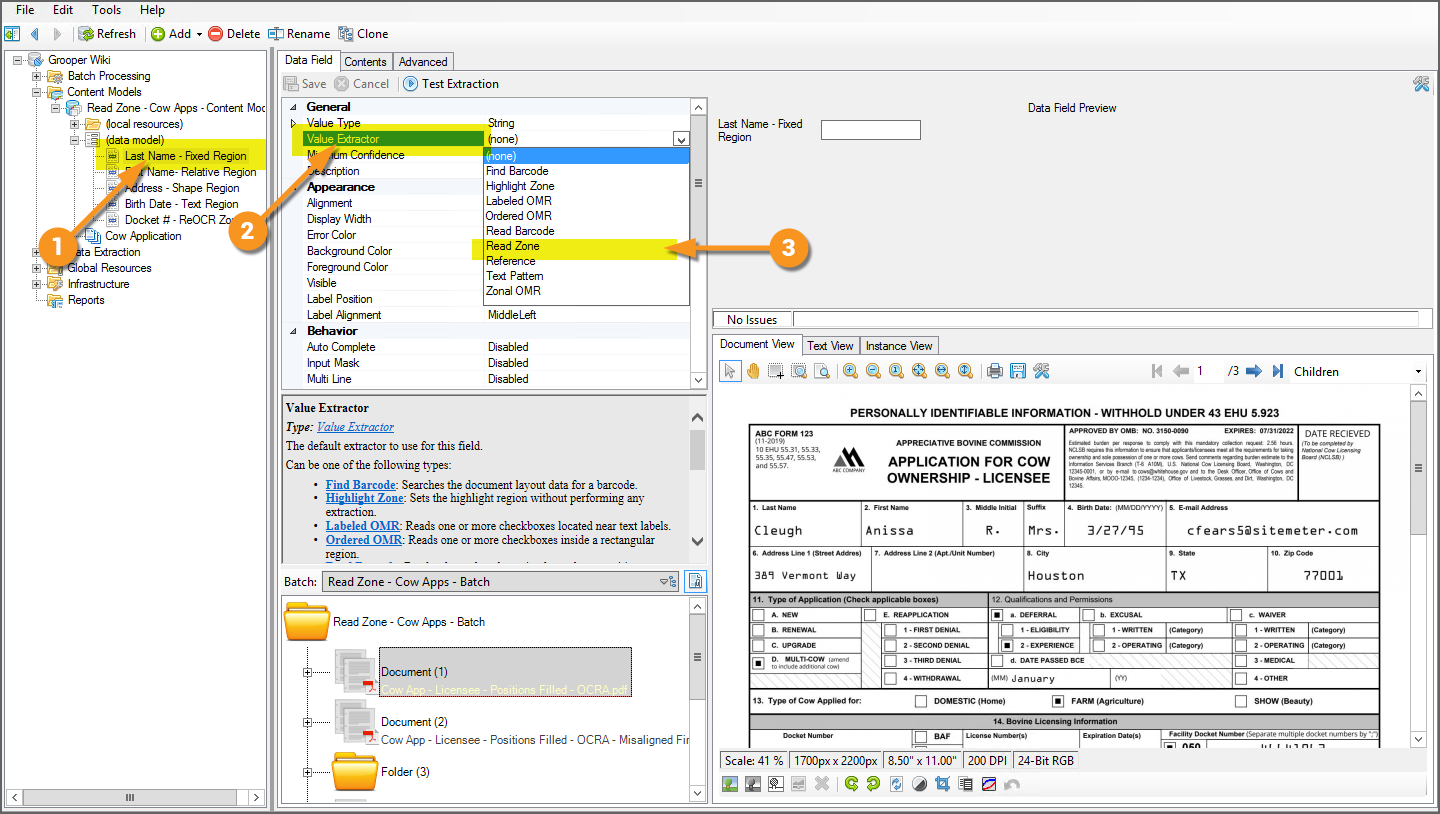Click the crop image icon

pyautogui.click(x=942, y=784)
